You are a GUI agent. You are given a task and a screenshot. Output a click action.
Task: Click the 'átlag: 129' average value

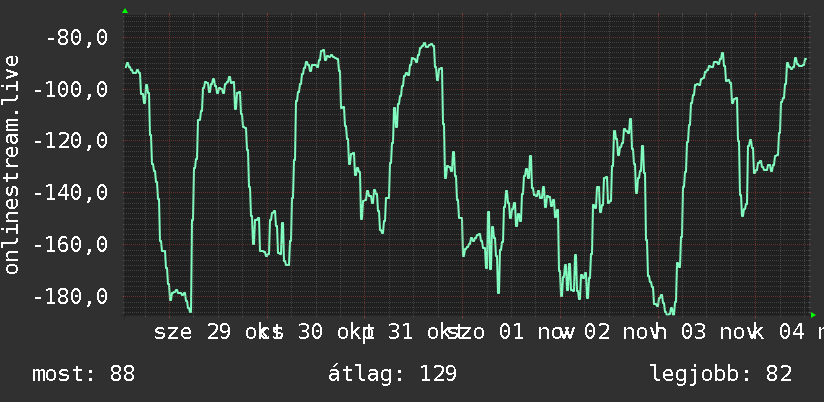point(393,374)
